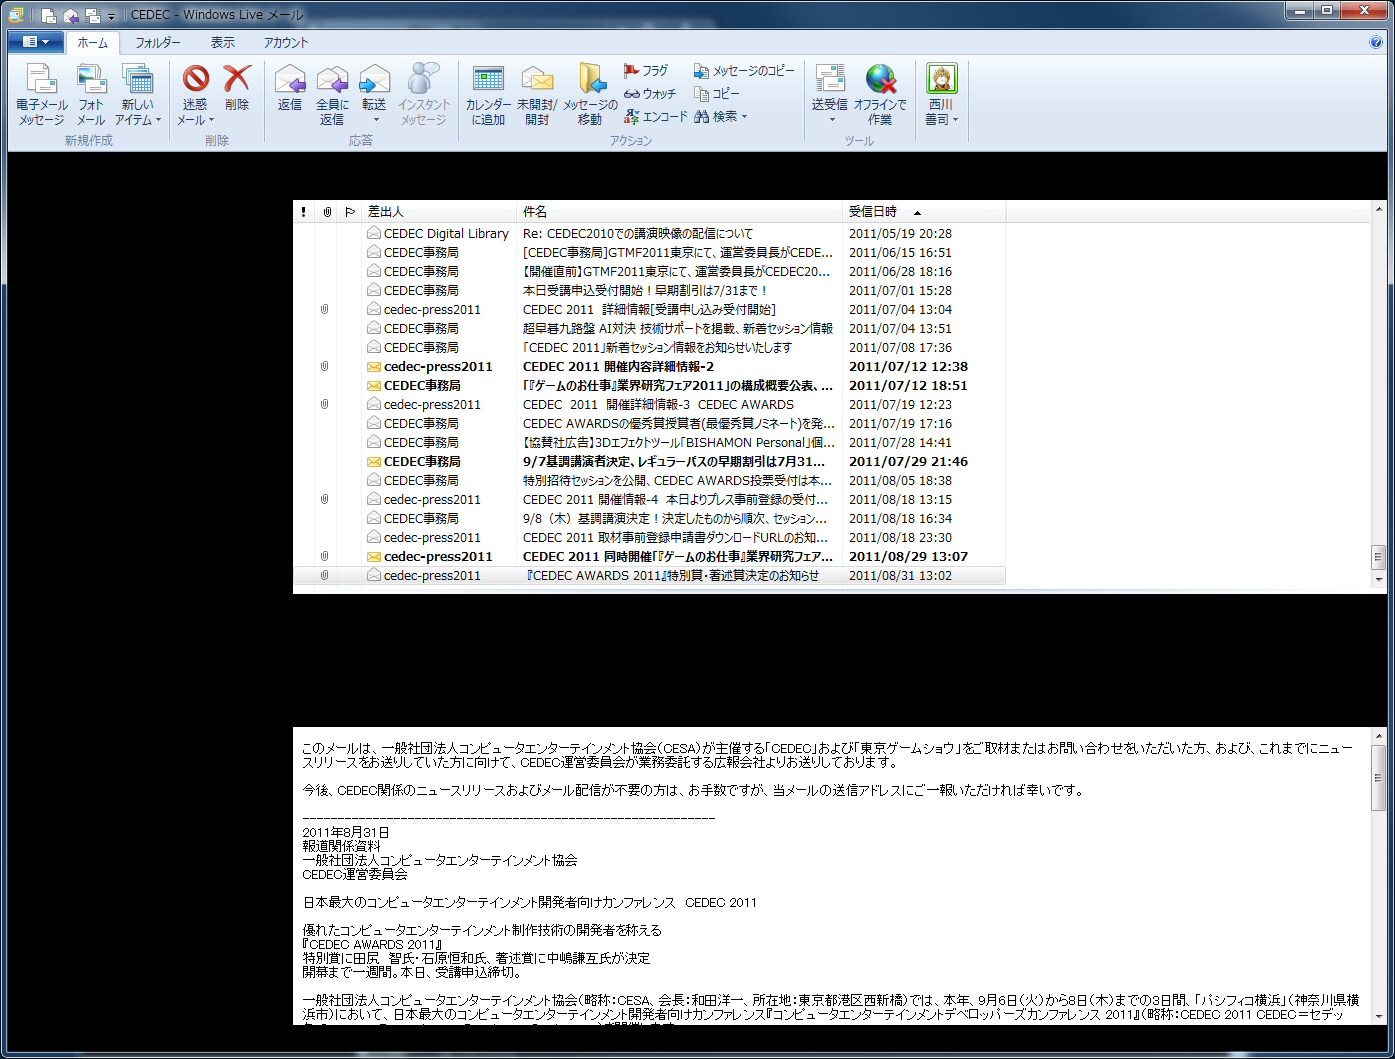This screenshot has height=1059, width=1395.
Task: Select message received 2011/08/29 13:07
Action: [649, 556]
